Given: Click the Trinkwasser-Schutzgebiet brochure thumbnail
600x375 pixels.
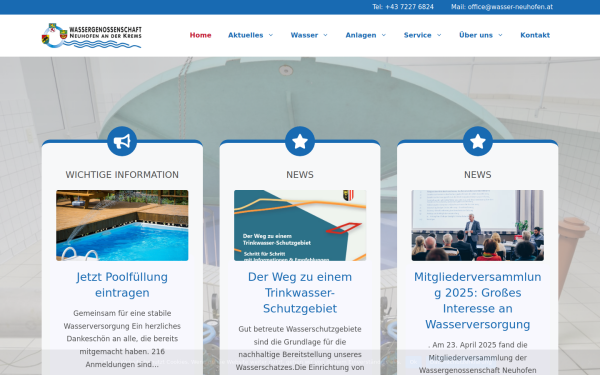Looking at the screenshot, I should 300,225.
